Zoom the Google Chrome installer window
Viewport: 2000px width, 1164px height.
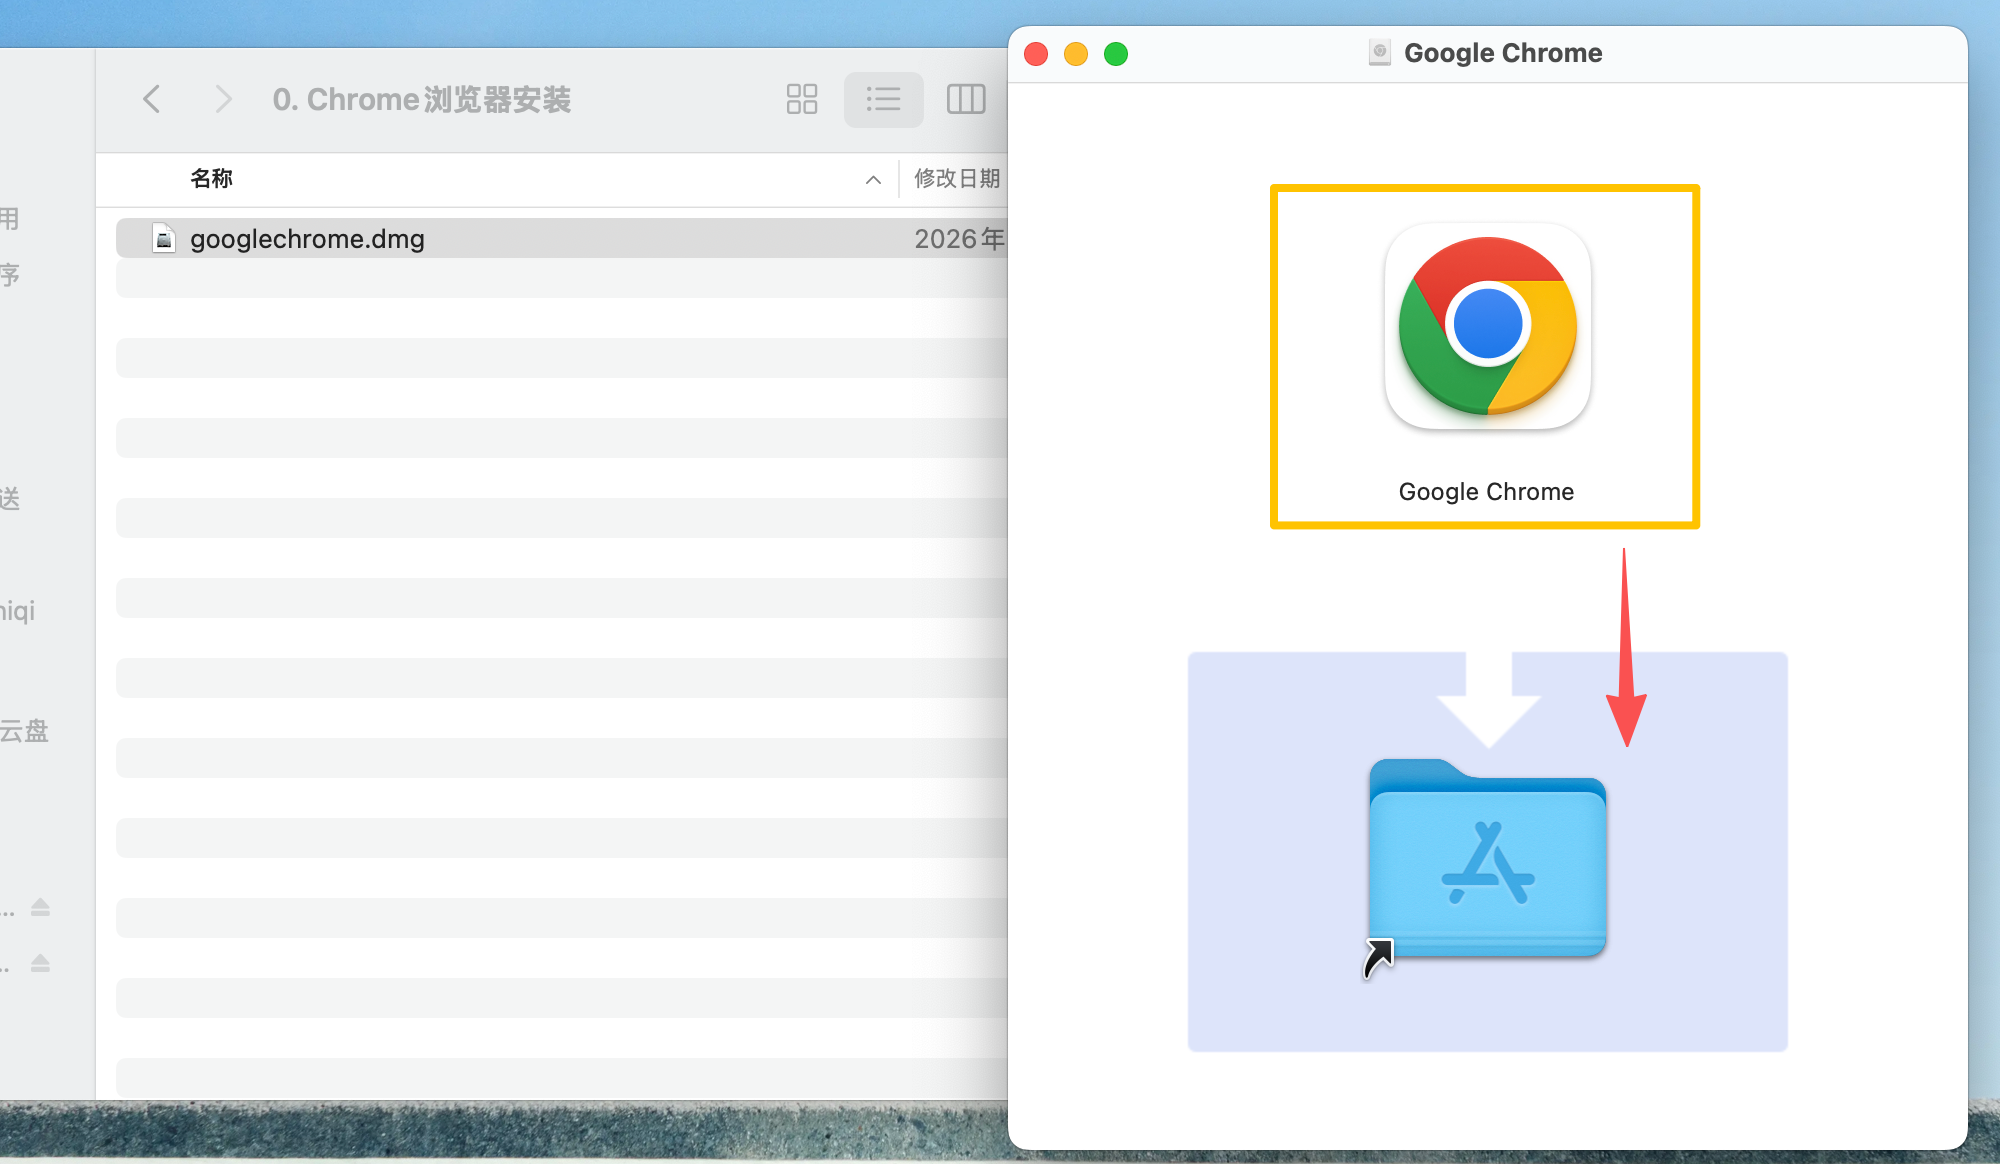pyautogui.click(x=1116, y=54)
